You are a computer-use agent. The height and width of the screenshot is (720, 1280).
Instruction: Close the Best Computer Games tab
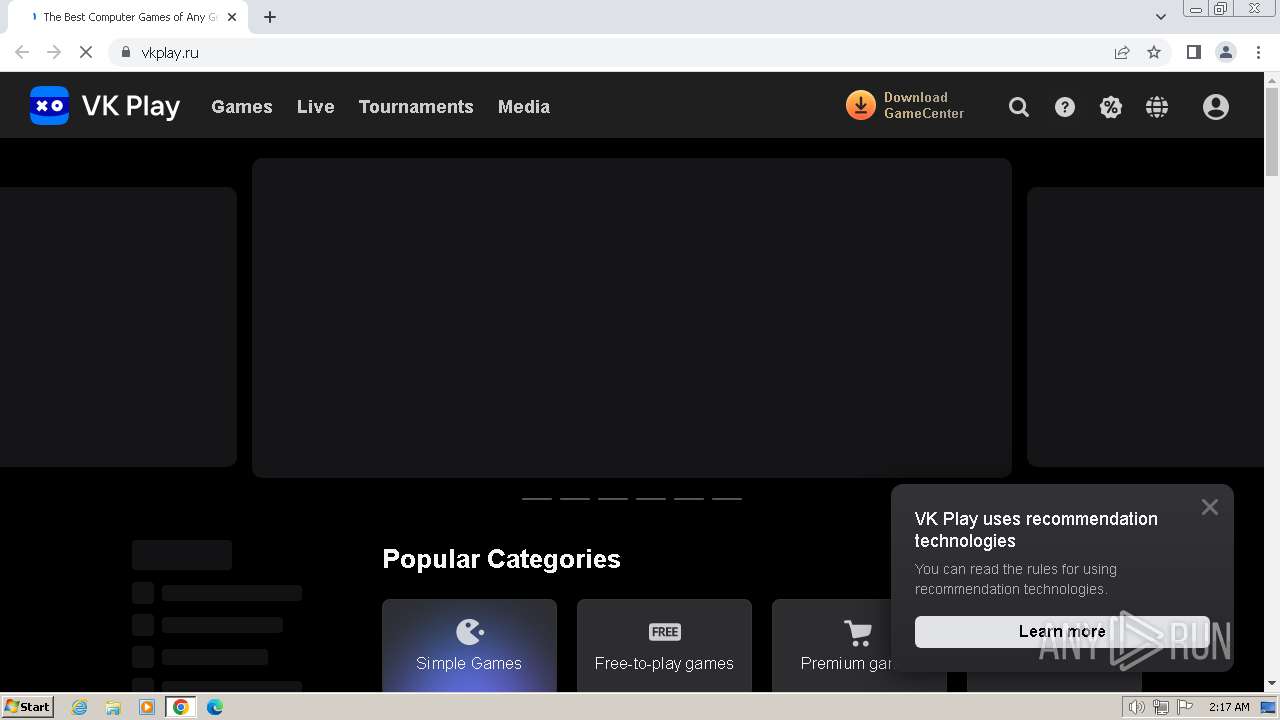[x=233, y=17]
